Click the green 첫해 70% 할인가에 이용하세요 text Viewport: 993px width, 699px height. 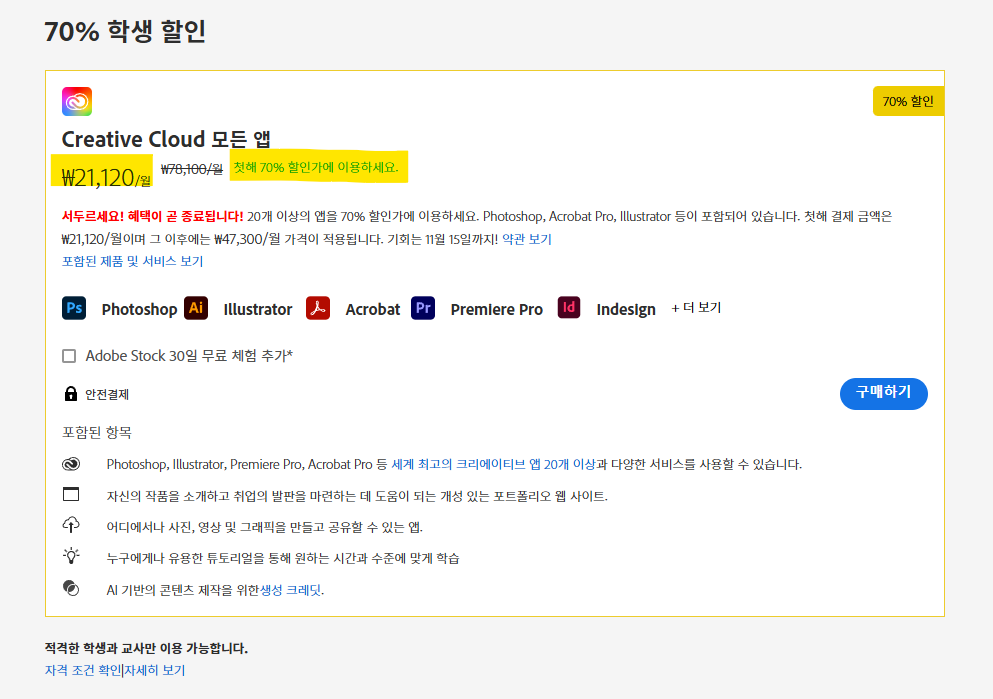coord(316,167)
